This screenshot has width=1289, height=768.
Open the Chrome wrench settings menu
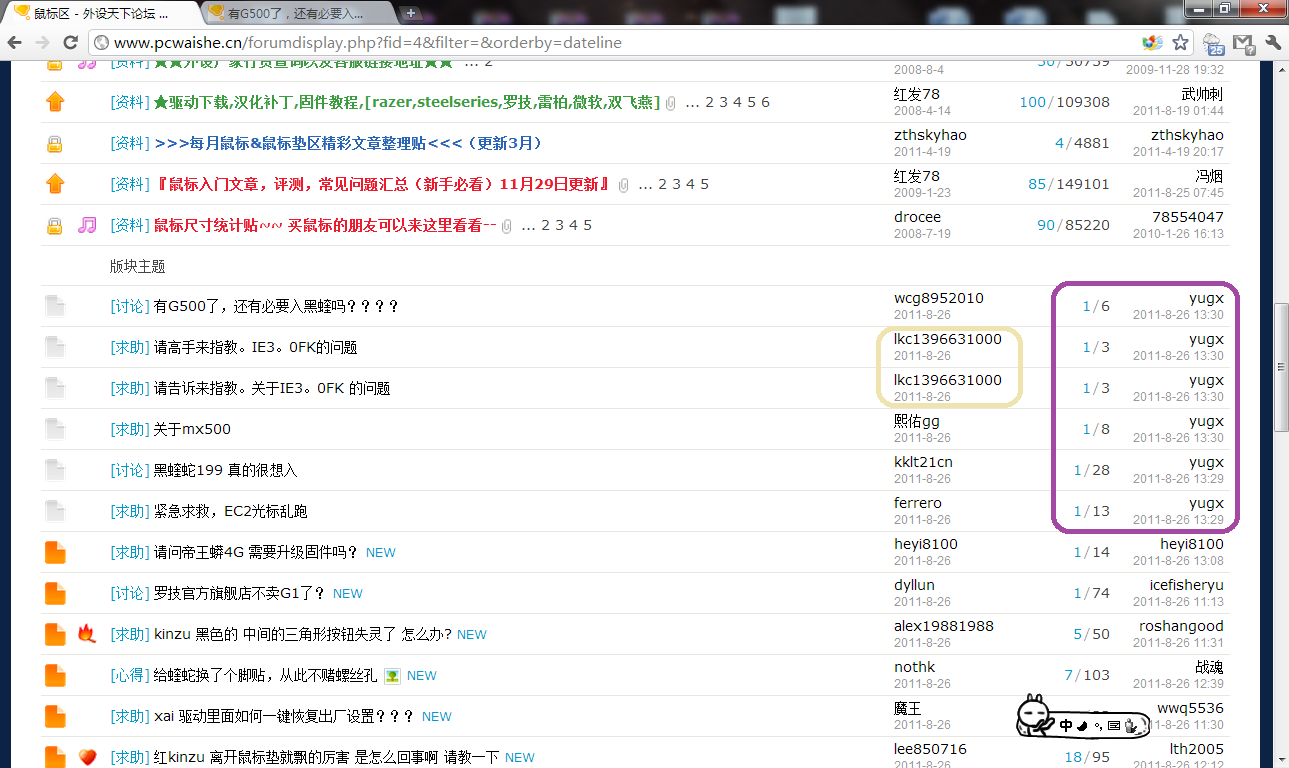(1273, 43)
